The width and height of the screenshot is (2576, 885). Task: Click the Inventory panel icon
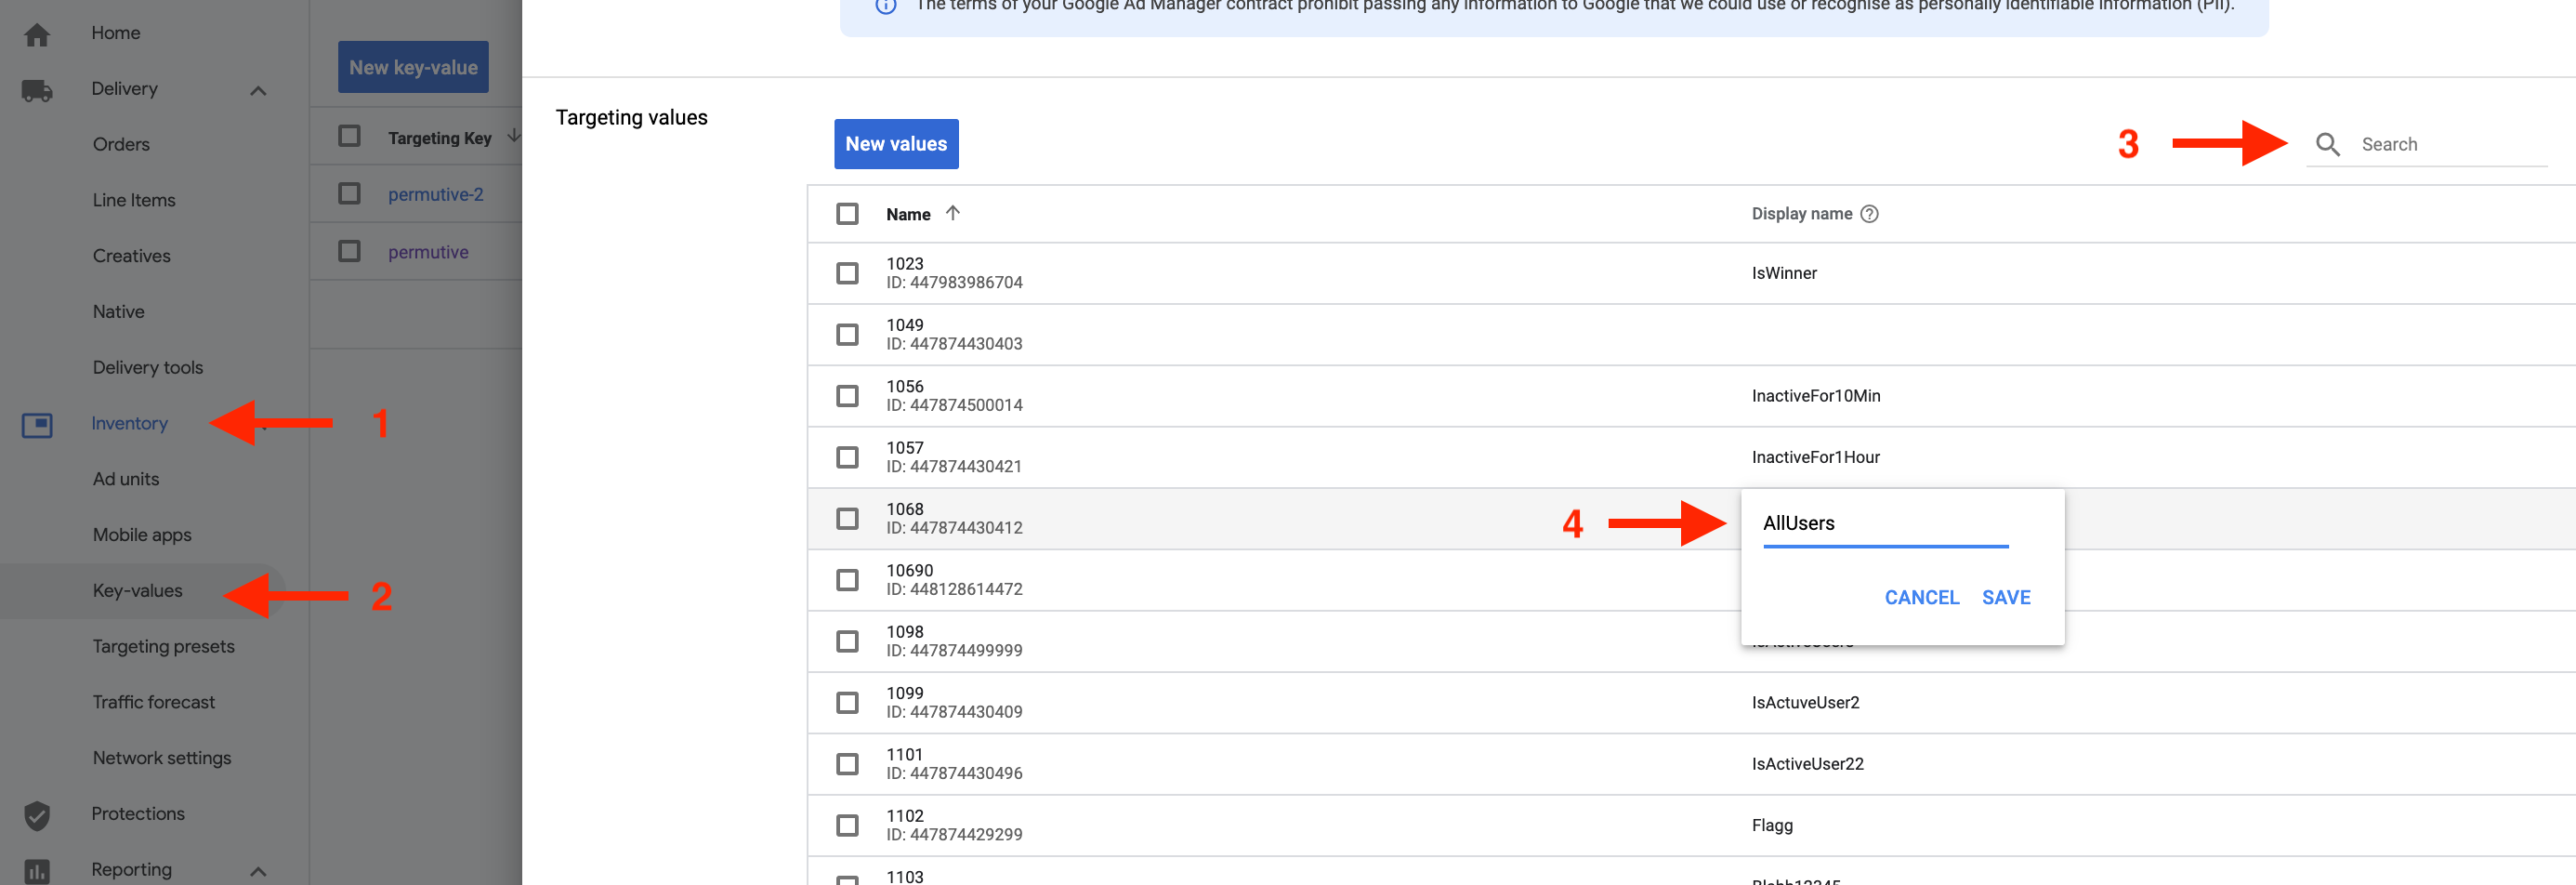pos(37,425)
